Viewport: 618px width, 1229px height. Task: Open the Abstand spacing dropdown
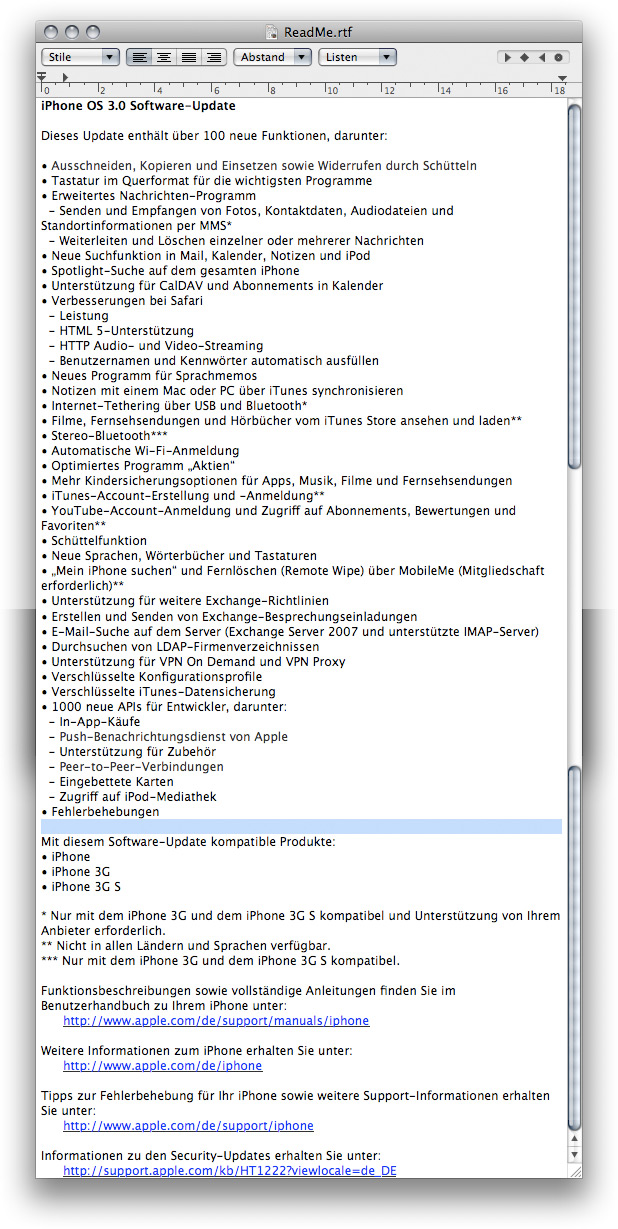[272, 57]
